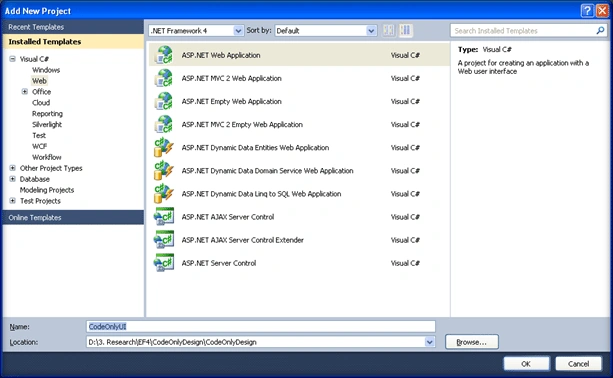
Task: Click the ASP.NET AJAX Server Control icon
Action: tap(164, 217)
